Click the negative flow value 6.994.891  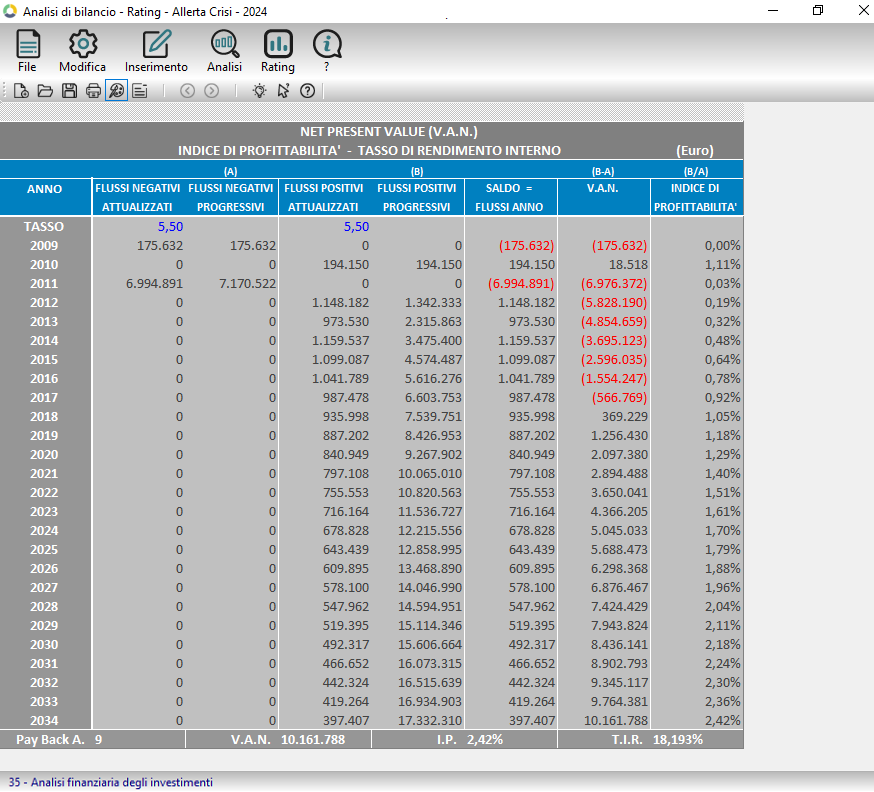pyautogui.click(x=154, y=284)
